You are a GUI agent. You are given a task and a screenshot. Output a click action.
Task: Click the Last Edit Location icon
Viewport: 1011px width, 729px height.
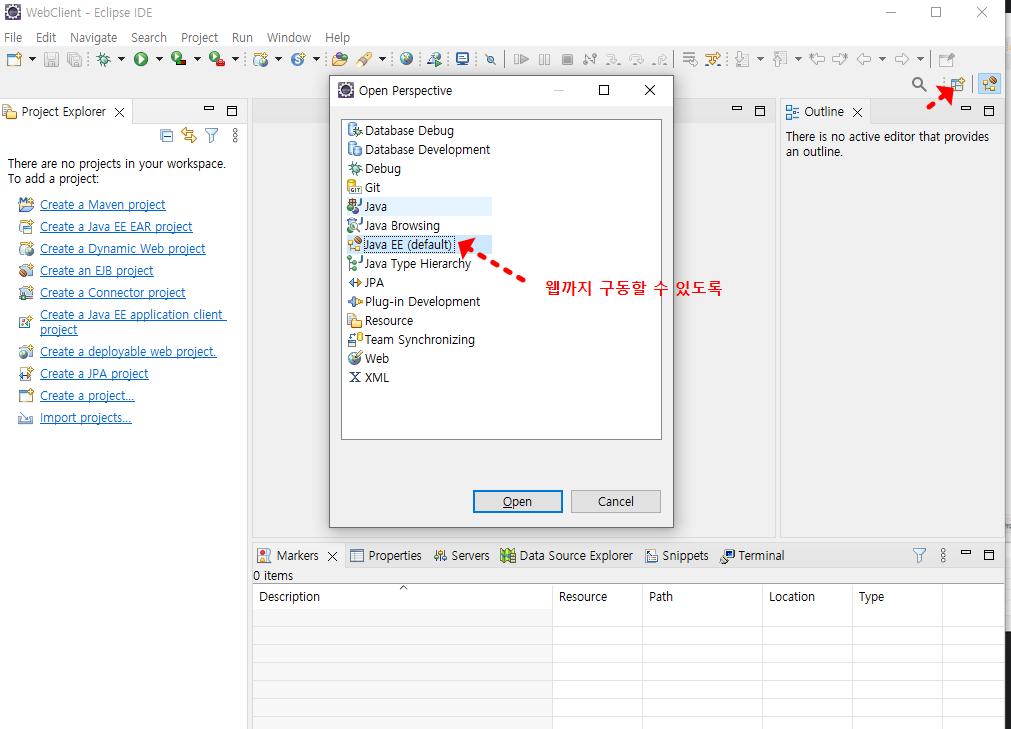coord(817,59)
